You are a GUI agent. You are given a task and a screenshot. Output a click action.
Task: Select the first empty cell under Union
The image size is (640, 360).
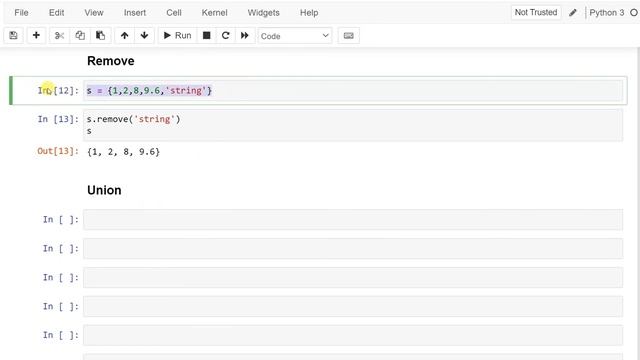click(x=353, y=220)
